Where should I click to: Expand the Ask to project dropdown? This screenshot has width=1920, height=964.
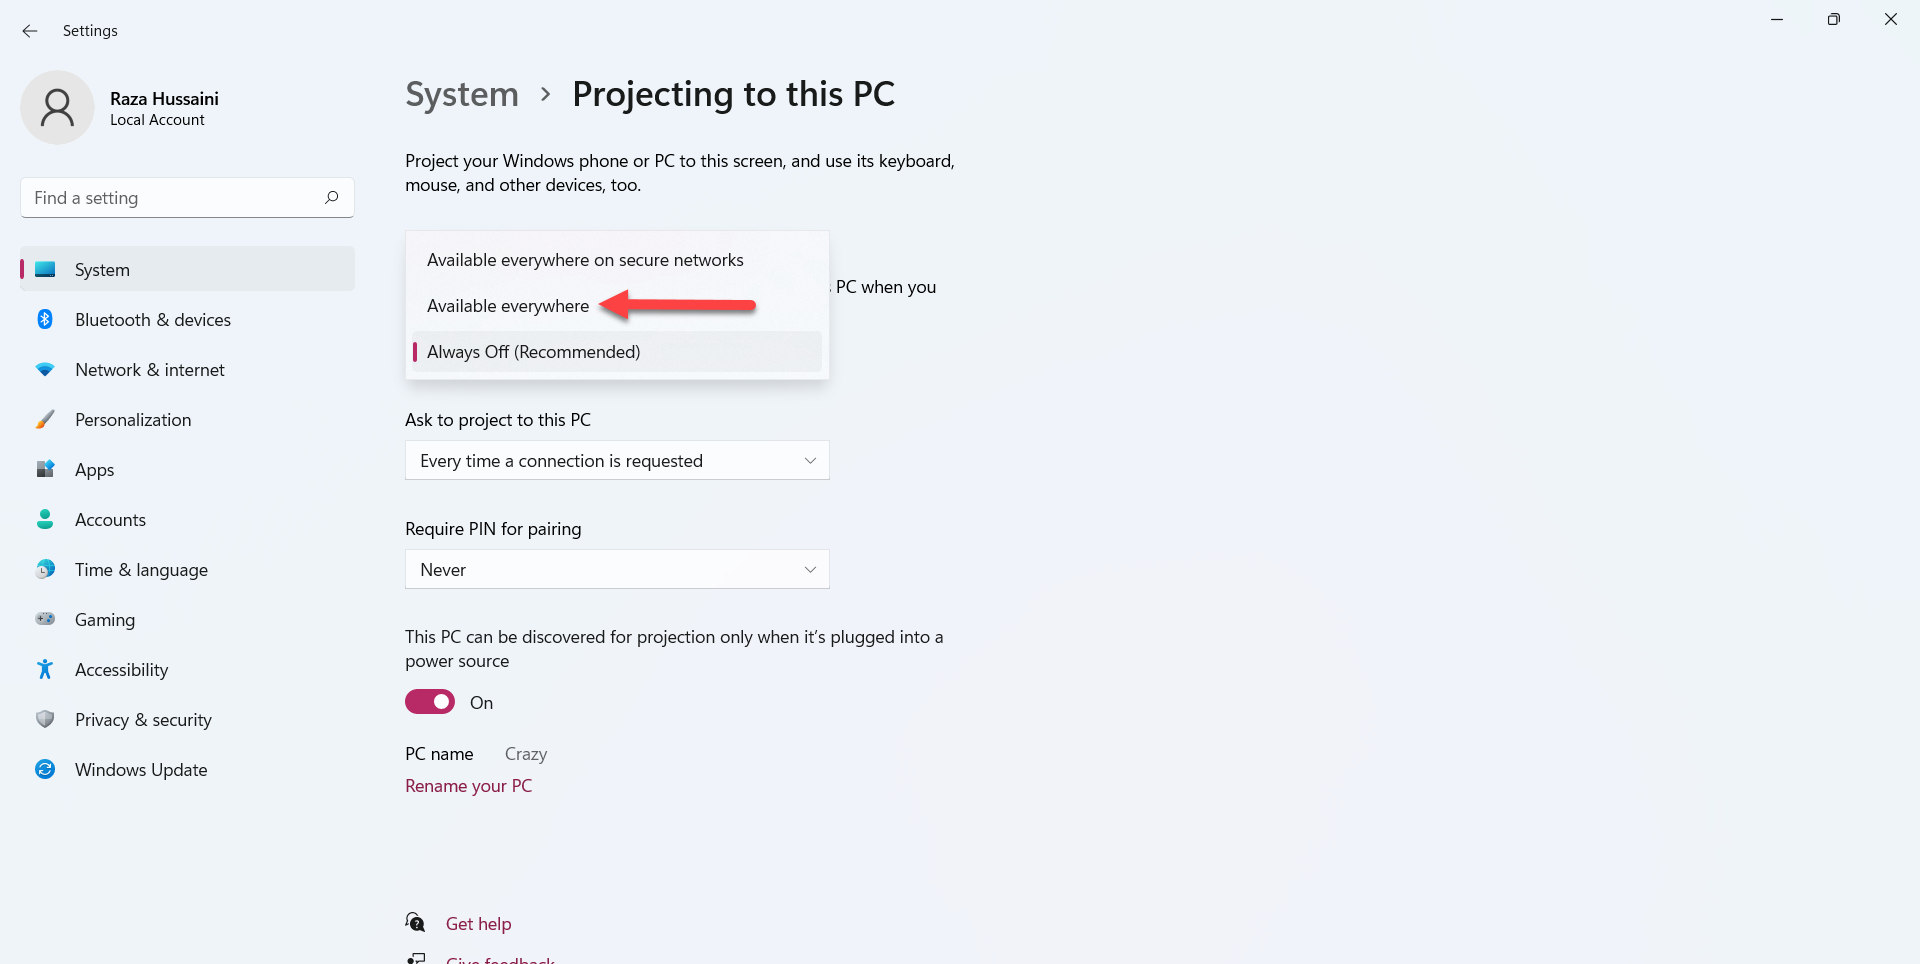coord(617,461)
